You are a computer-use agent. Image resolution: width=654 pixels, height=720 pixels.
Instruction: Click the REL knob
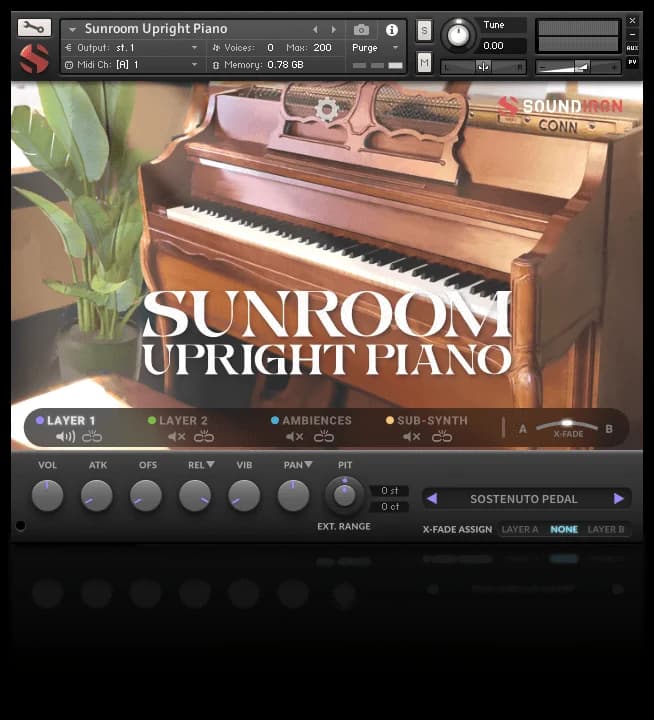coord(195,495)
